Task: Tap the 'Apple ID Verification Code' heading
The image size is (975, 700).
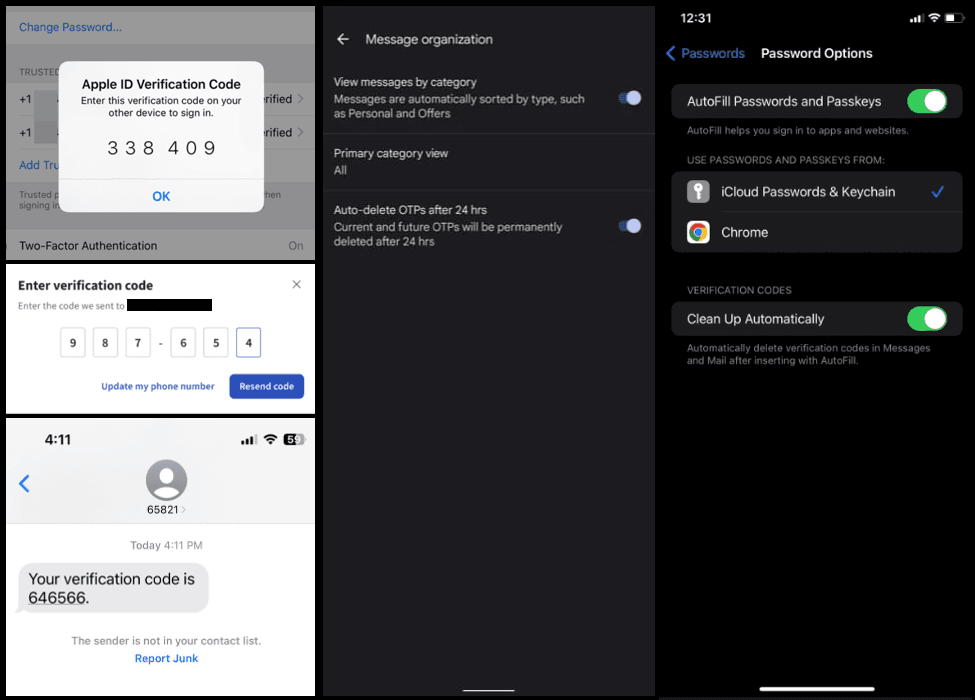Action: pos(161,84)
